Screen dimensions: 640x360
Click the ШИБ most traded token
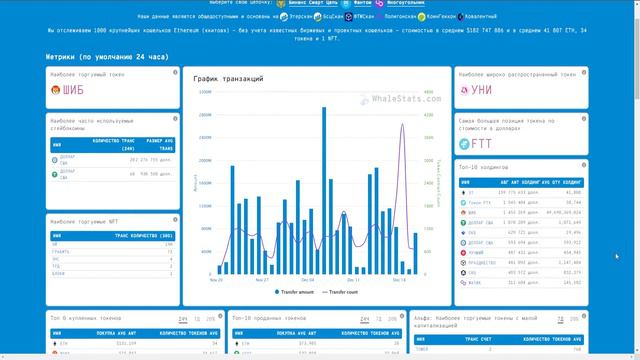click(x=73, y=90)
